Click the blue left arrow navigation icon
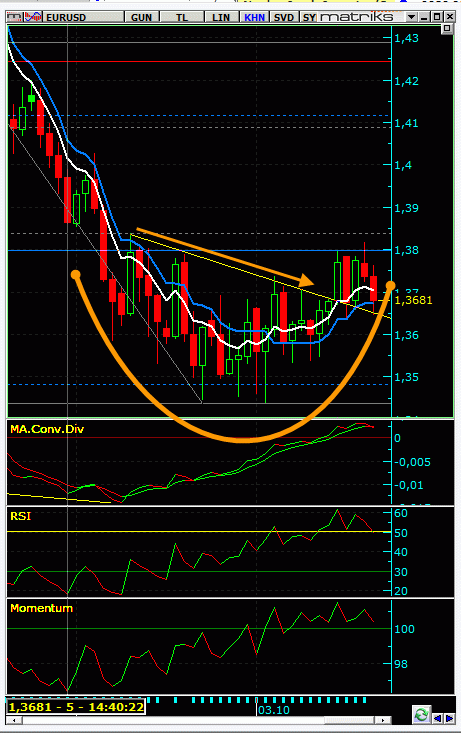 click(438, 718)
